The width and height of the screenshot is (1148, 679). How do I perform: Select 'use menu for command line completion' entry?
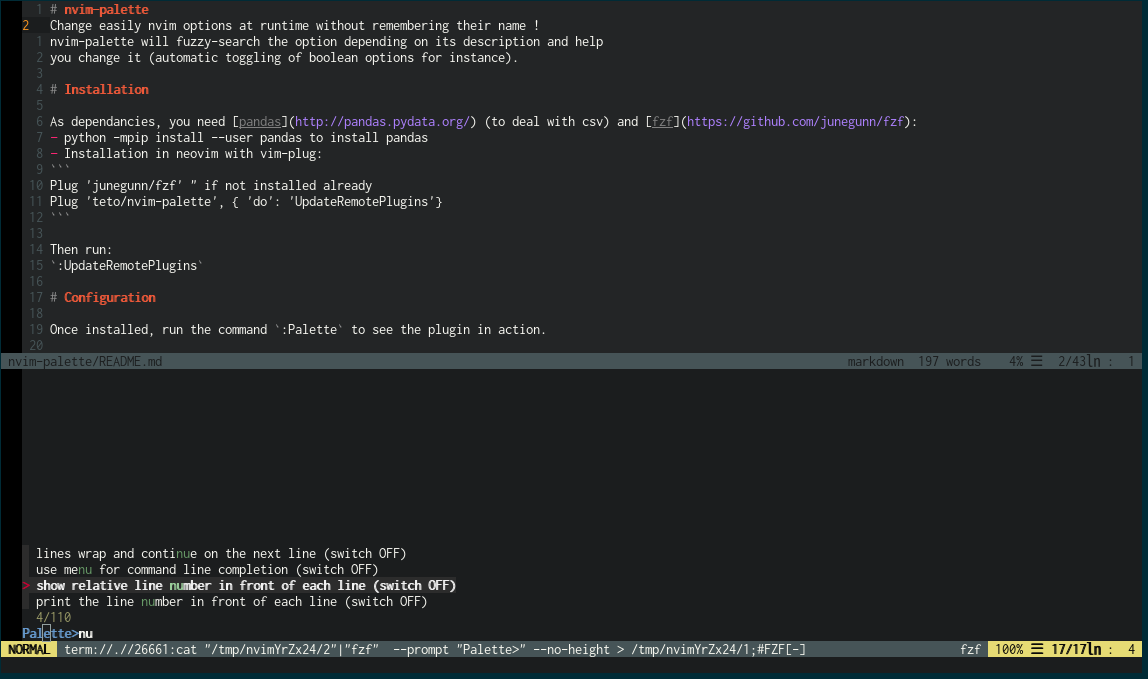tap(206, 570)
